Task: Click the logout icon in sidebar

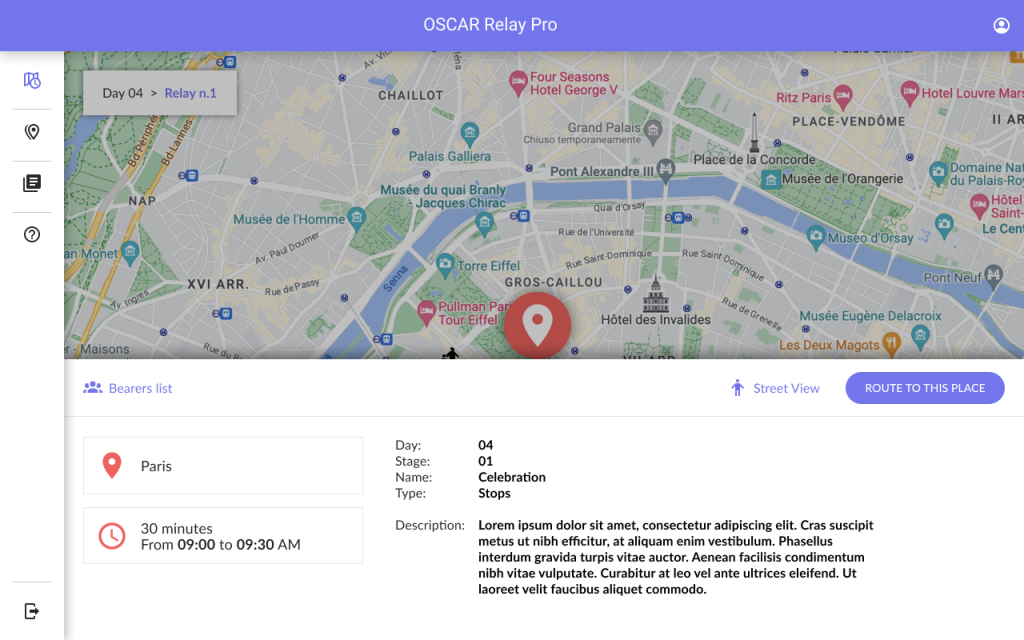Action: 32,611
